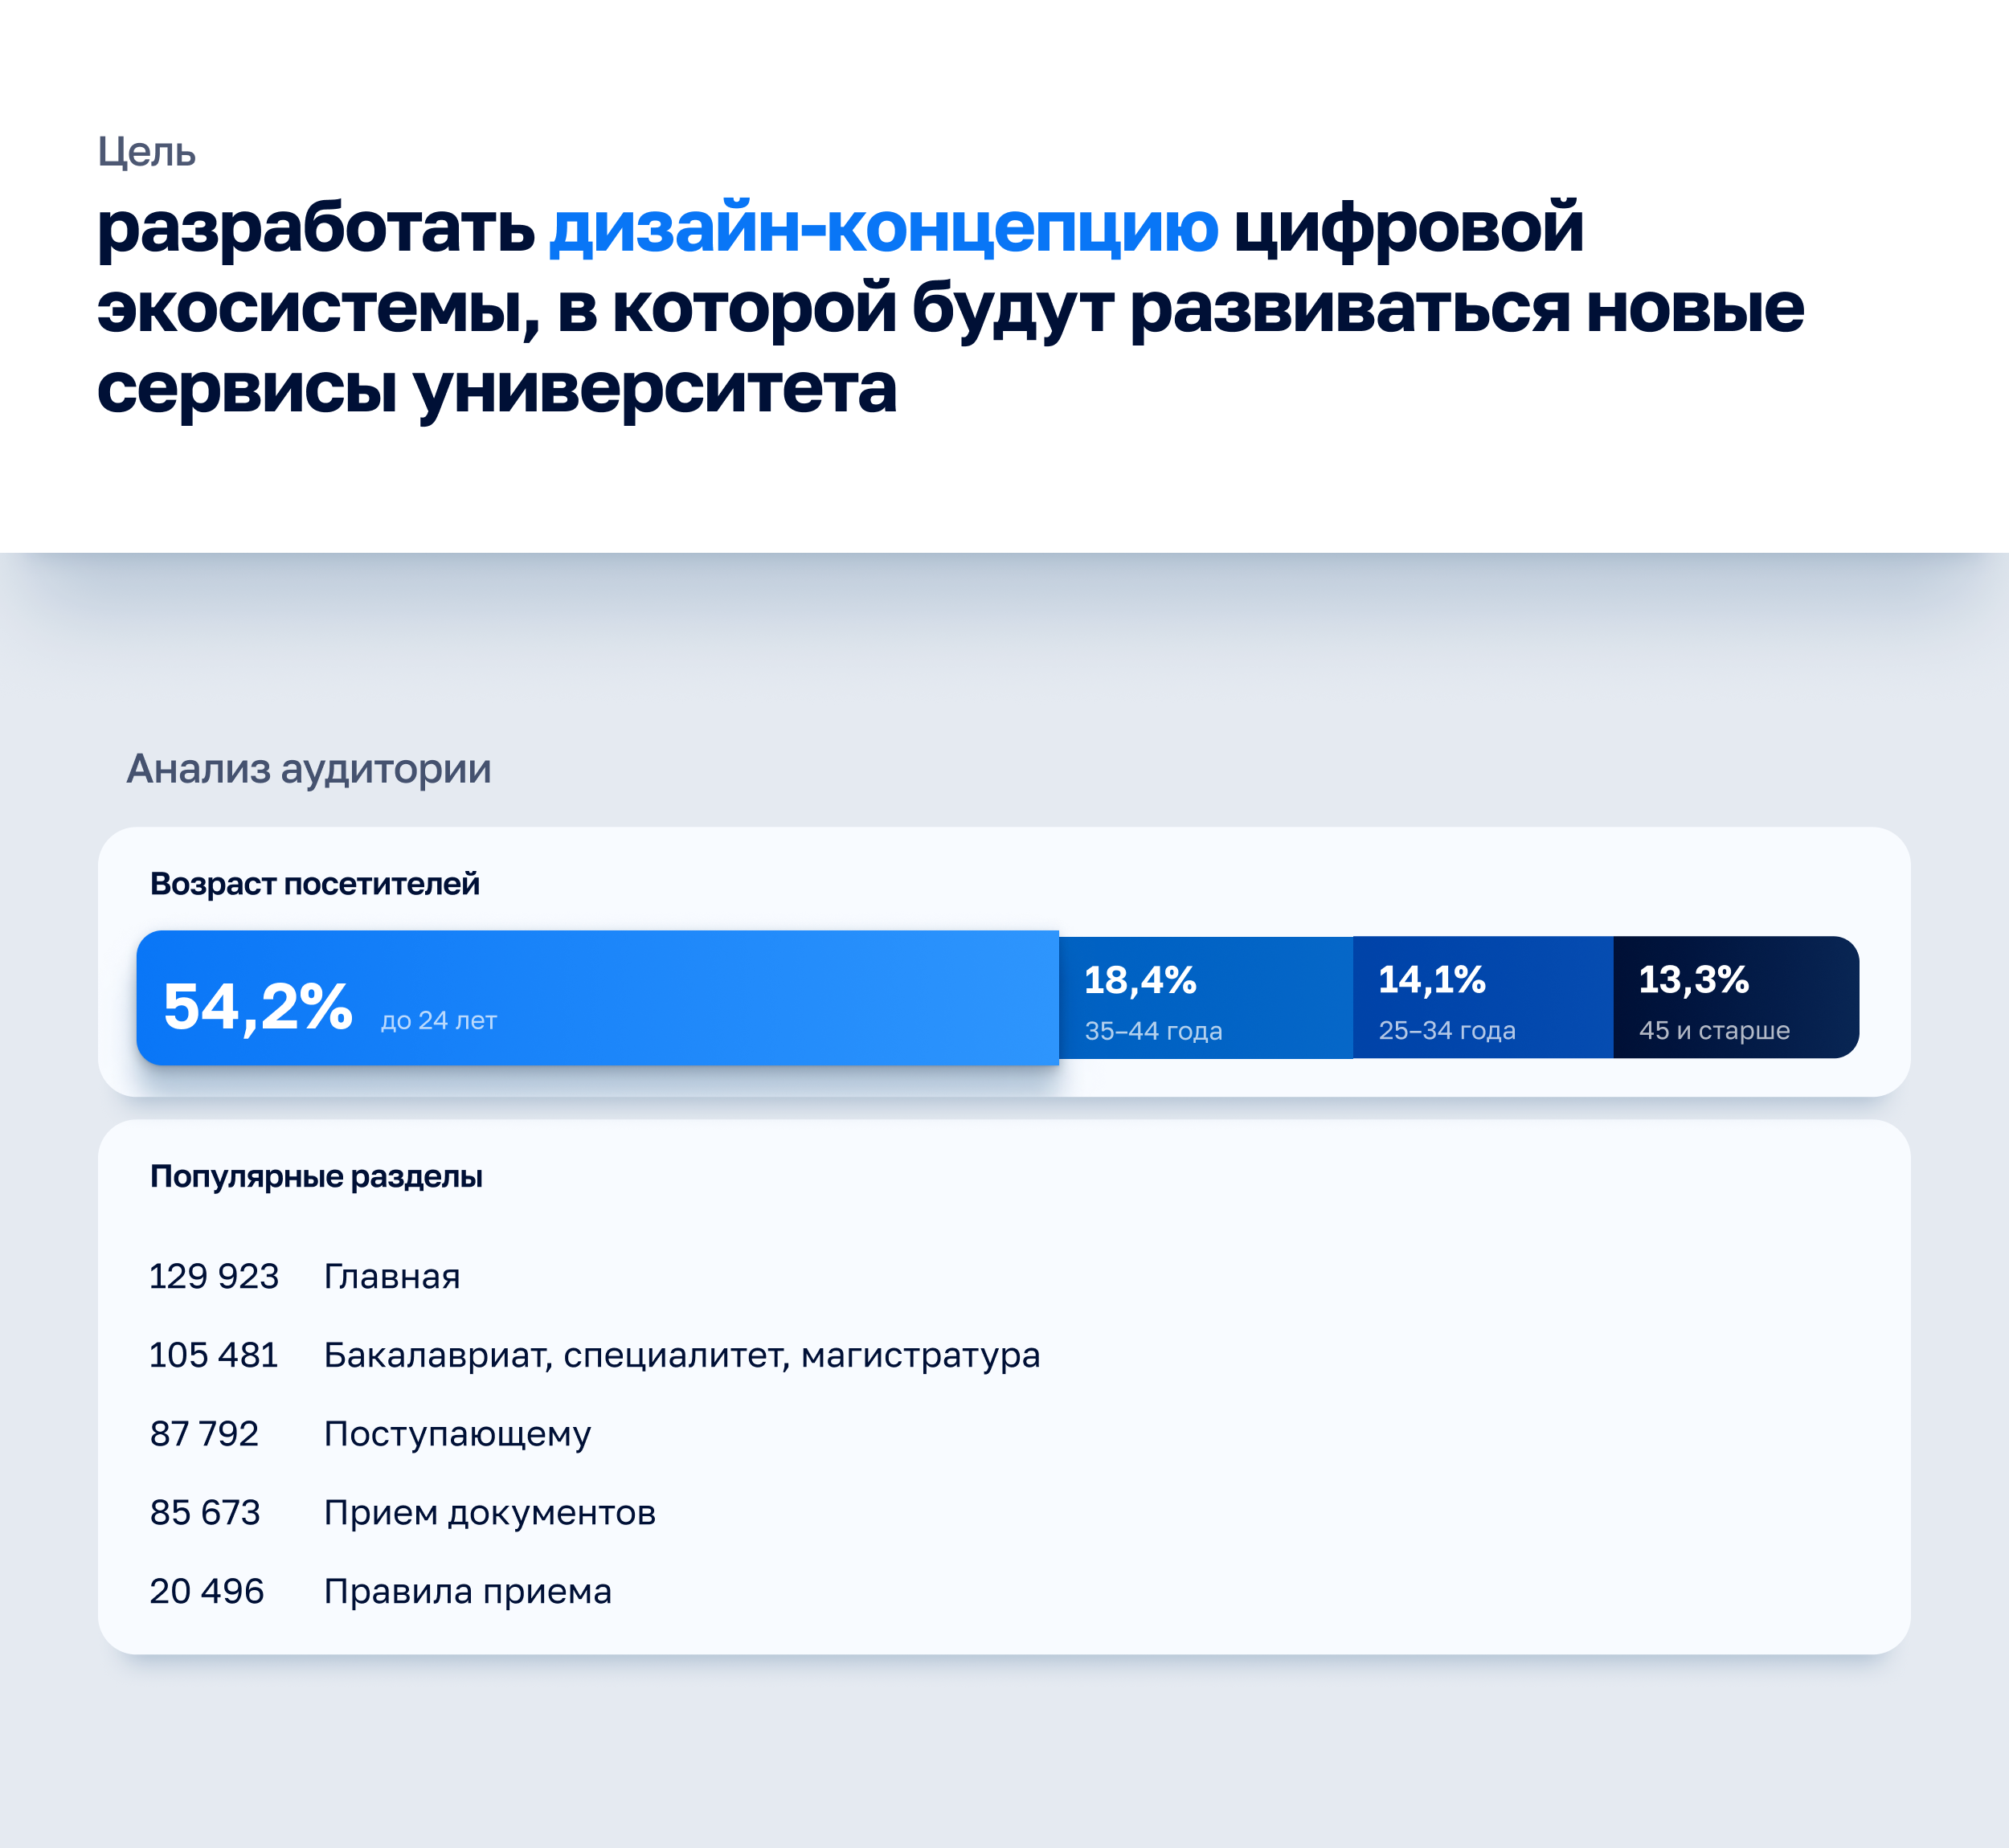Open the "Главная" section entry
The image size is (2009, 1848).
tap(392, 1277)
